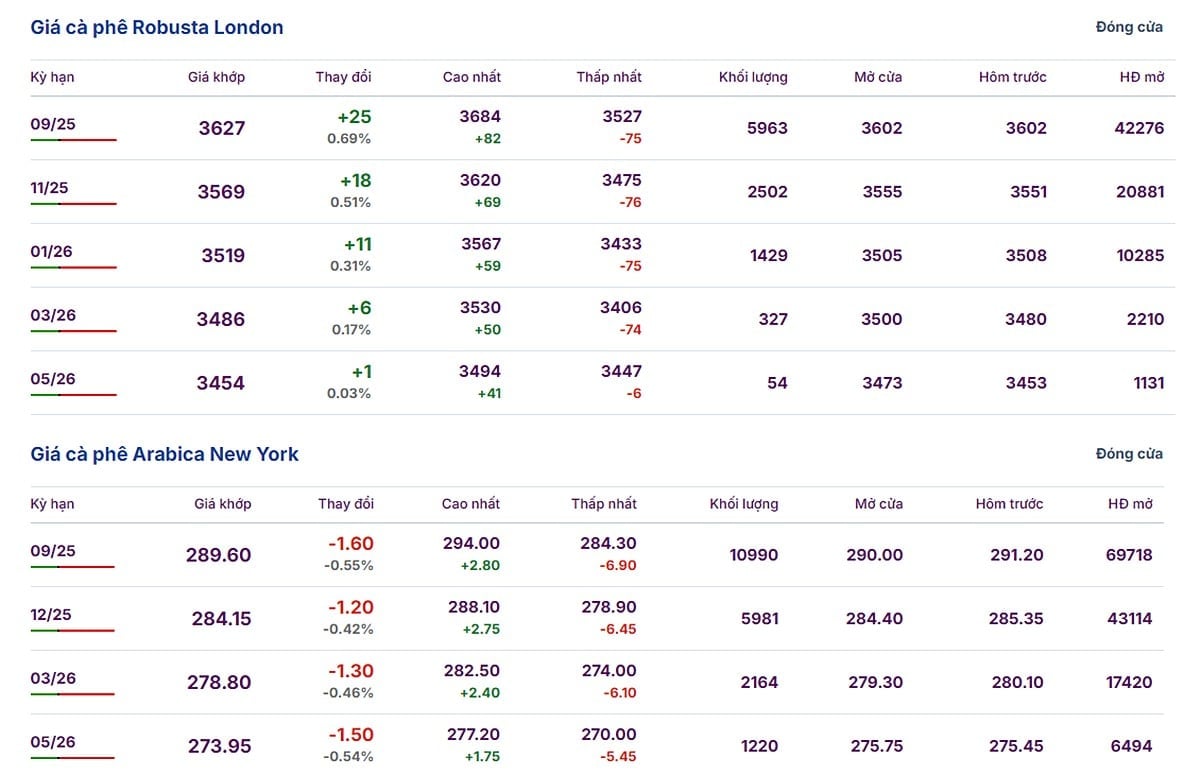The width and height of the screenshot is (1200, 774).
Task: Select the Arabica matched price 289.60
Action: 218,555
